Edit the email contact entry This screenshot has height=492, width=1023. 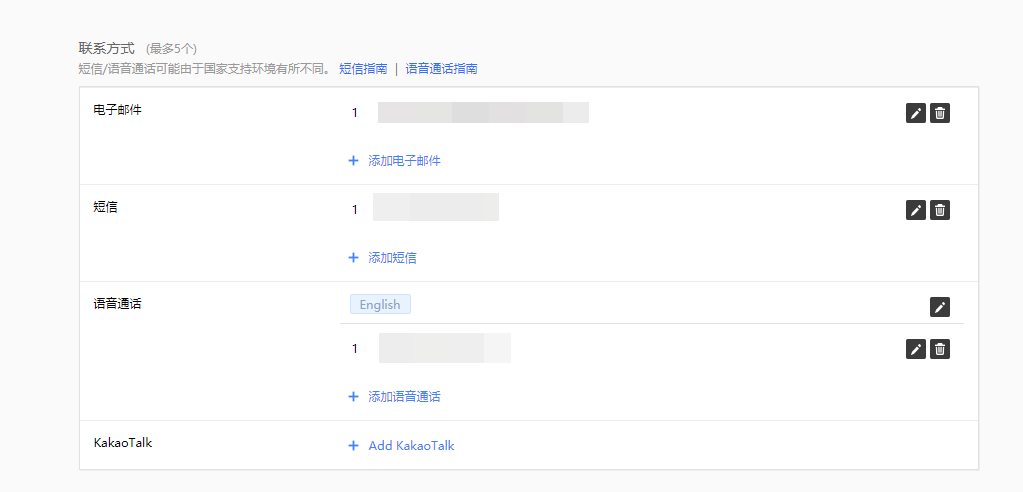[915, 113]
